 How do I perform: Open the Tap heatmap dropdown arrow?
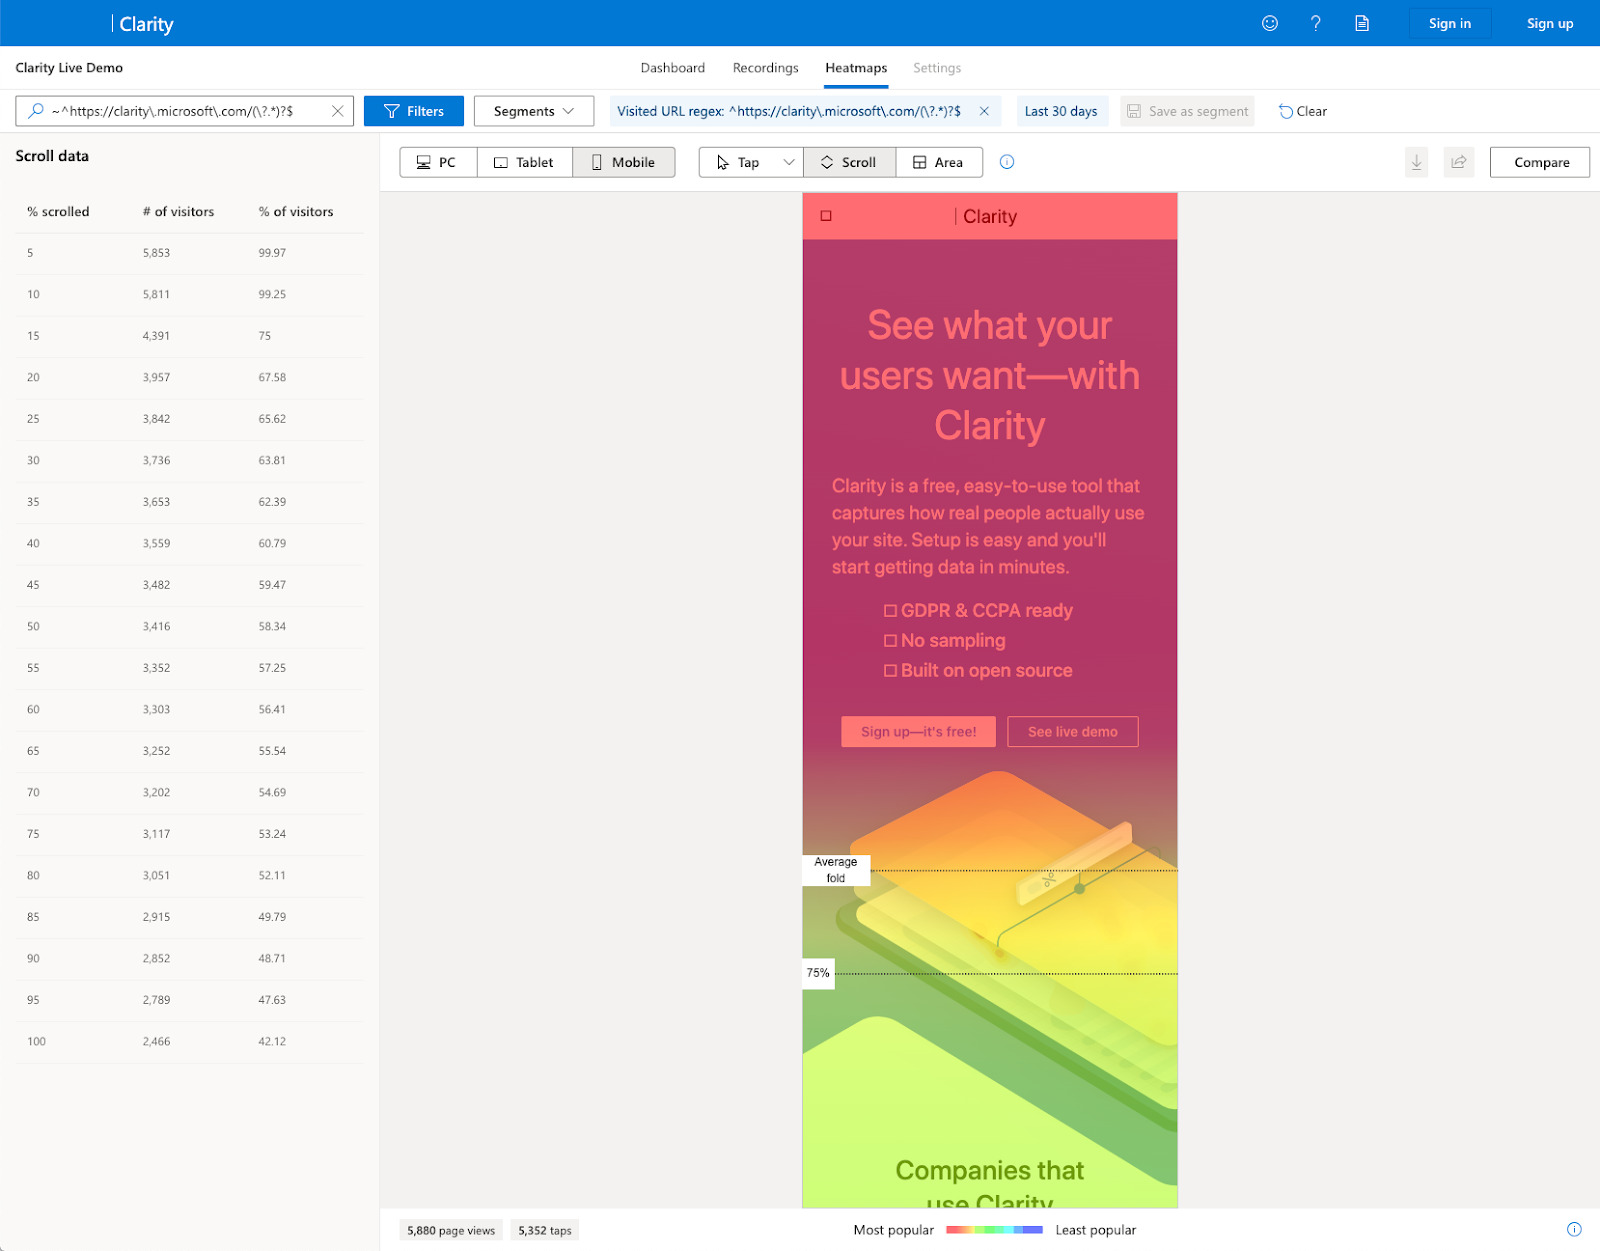tap(789, 161)
